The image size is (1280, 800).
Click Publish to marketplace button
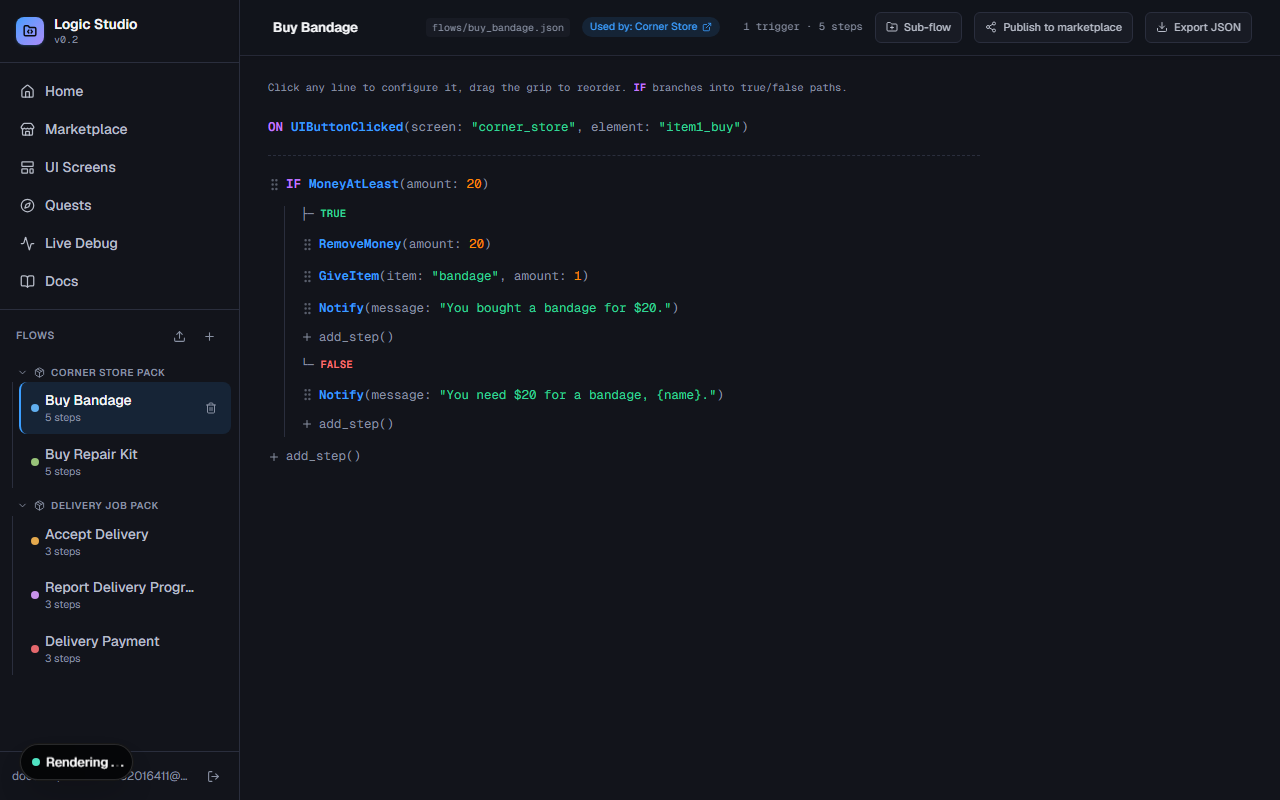(1053, 27)
